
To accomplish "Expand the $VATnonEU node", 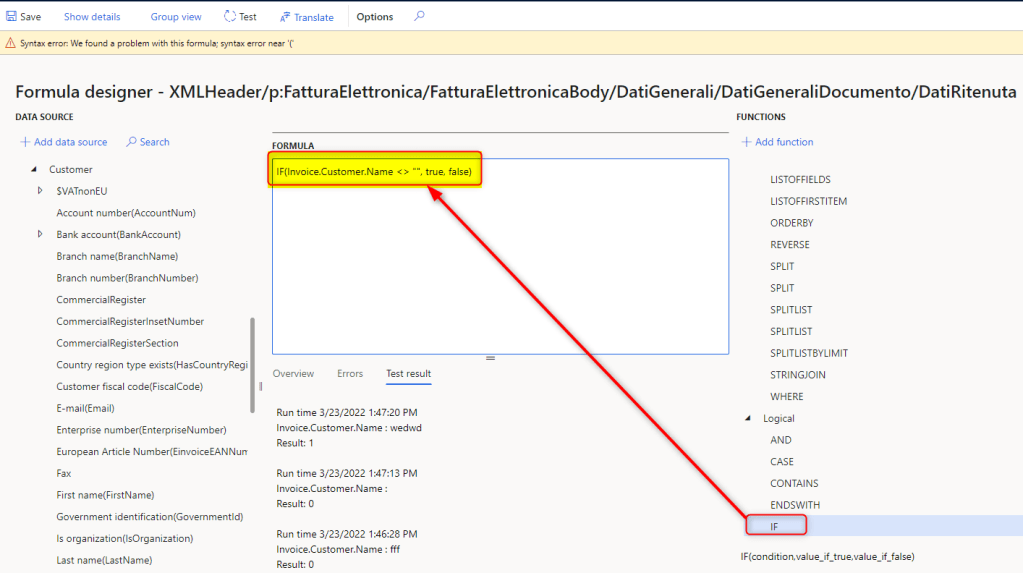I will click(x=40, y=191).
